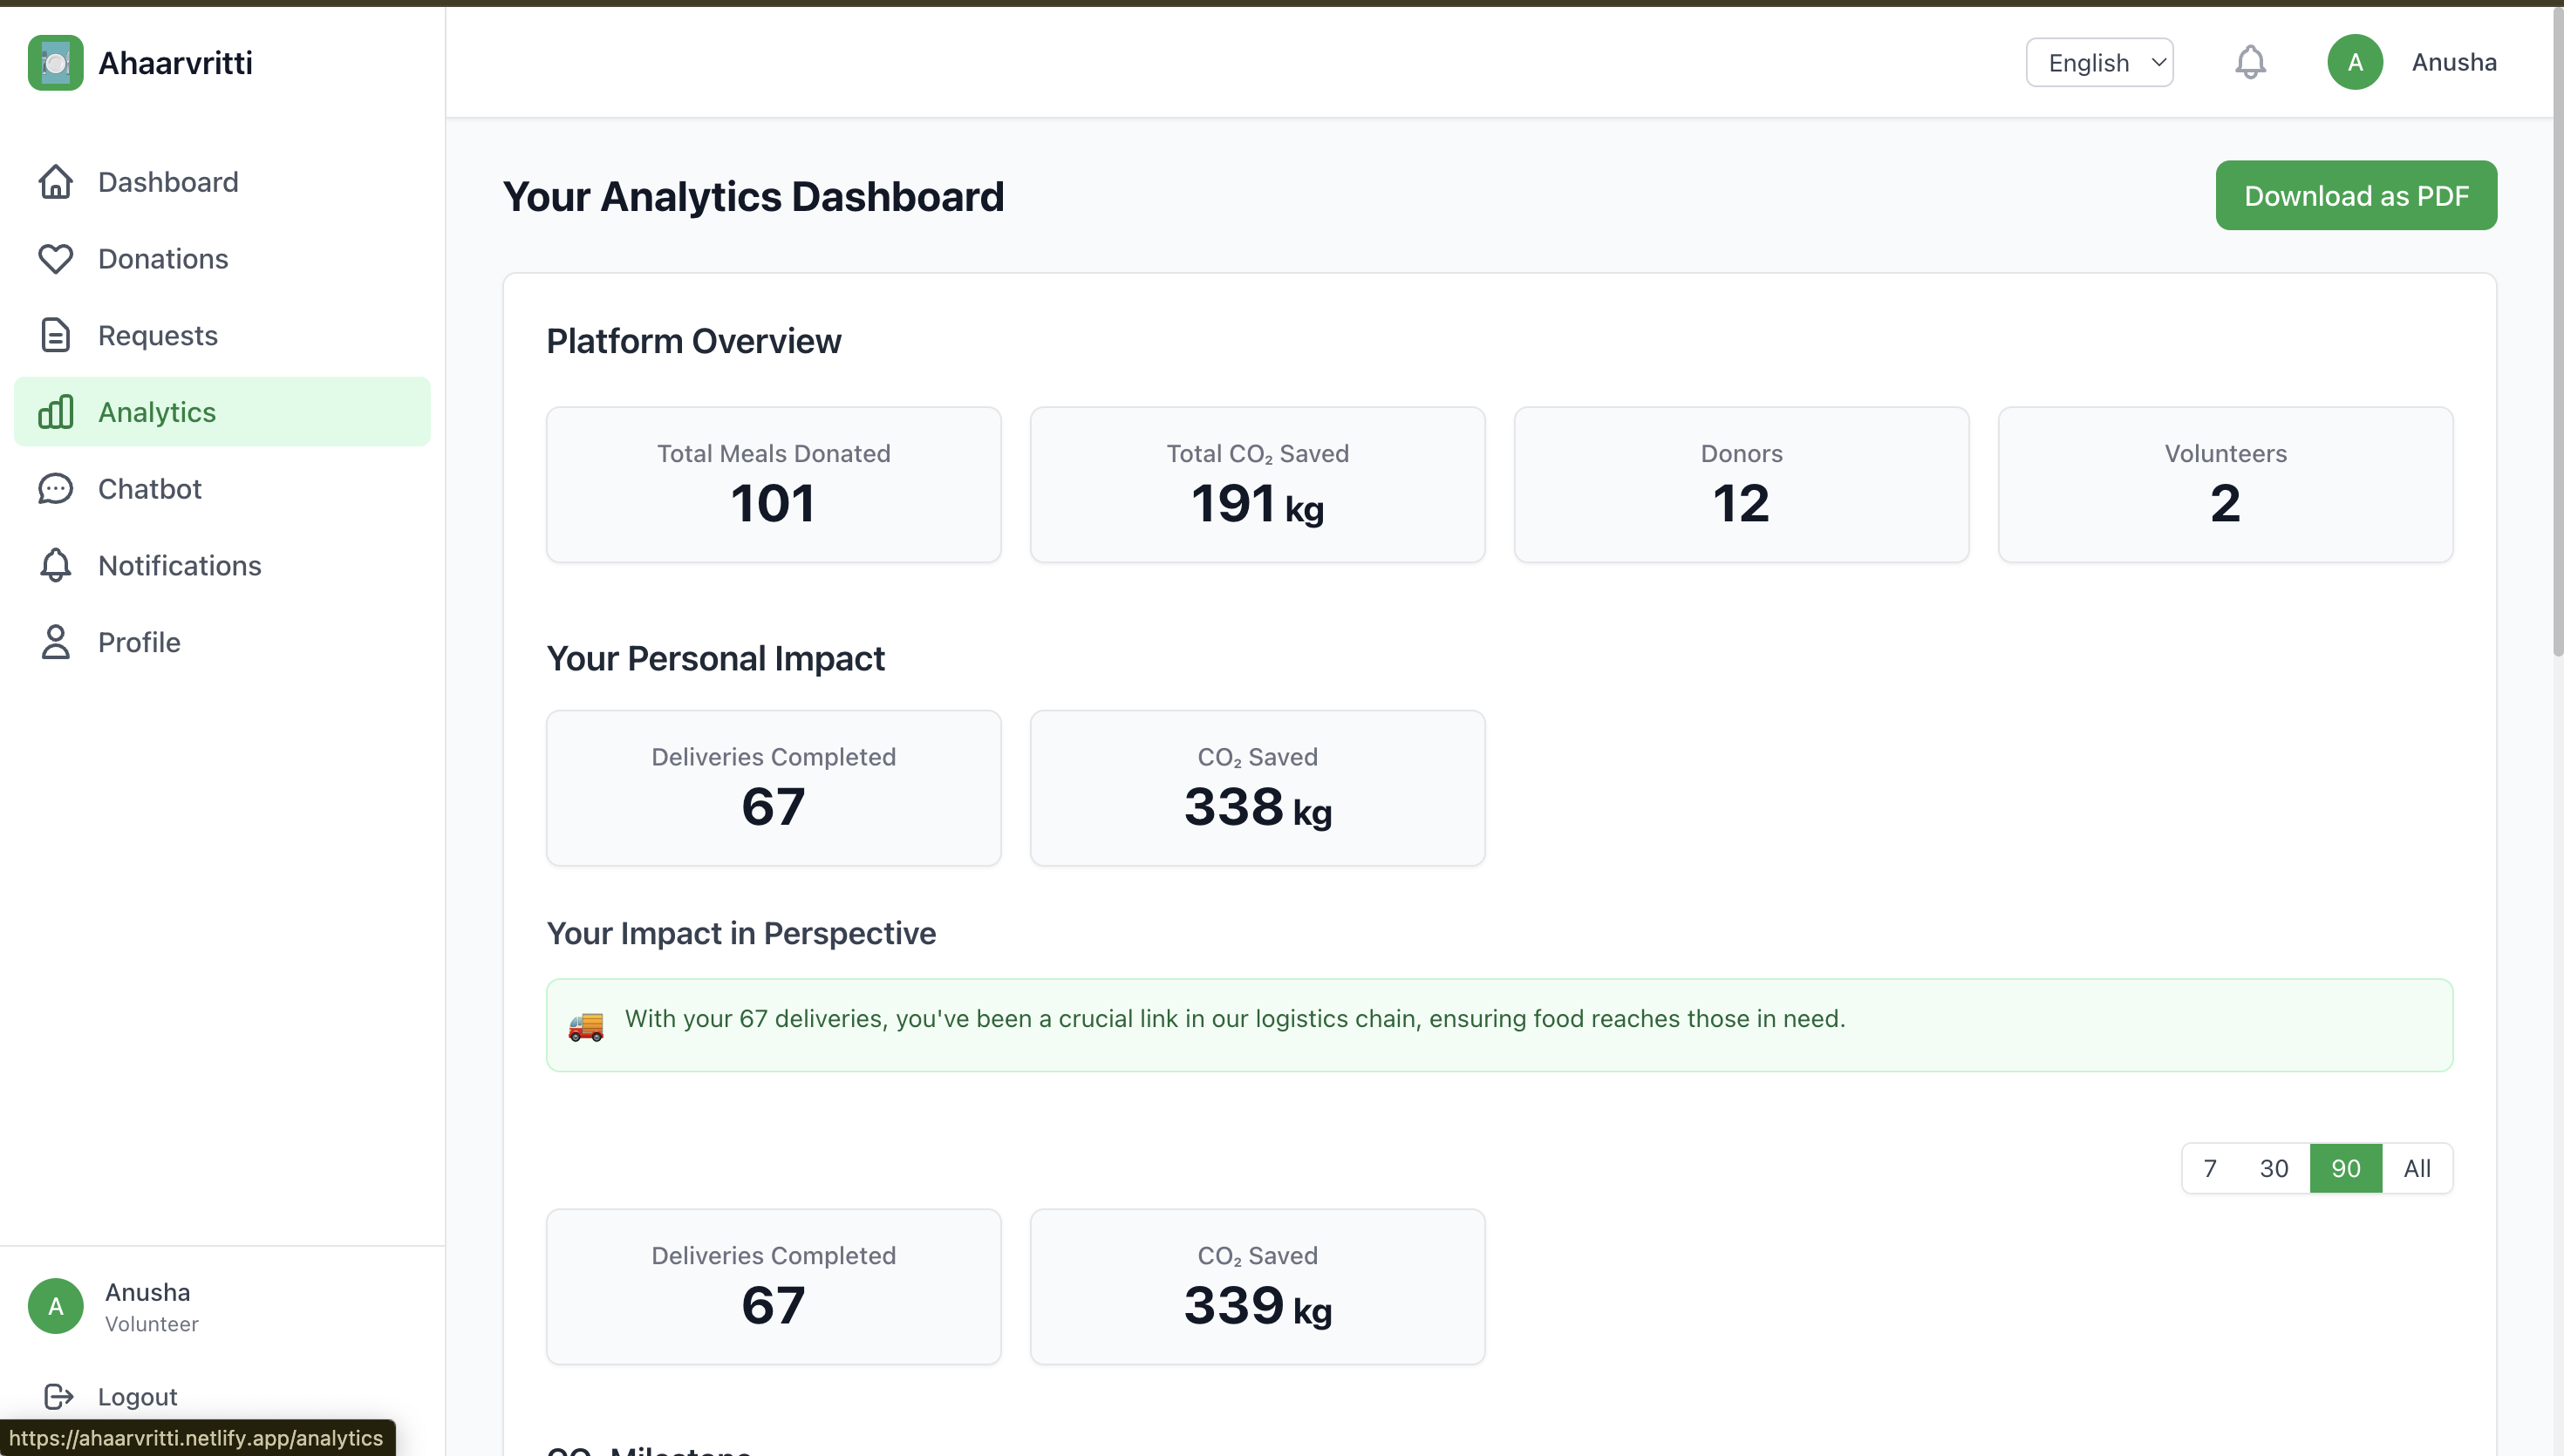
Task: Click the Ahaarvritti logo icon
Action: tap(55, 63)
